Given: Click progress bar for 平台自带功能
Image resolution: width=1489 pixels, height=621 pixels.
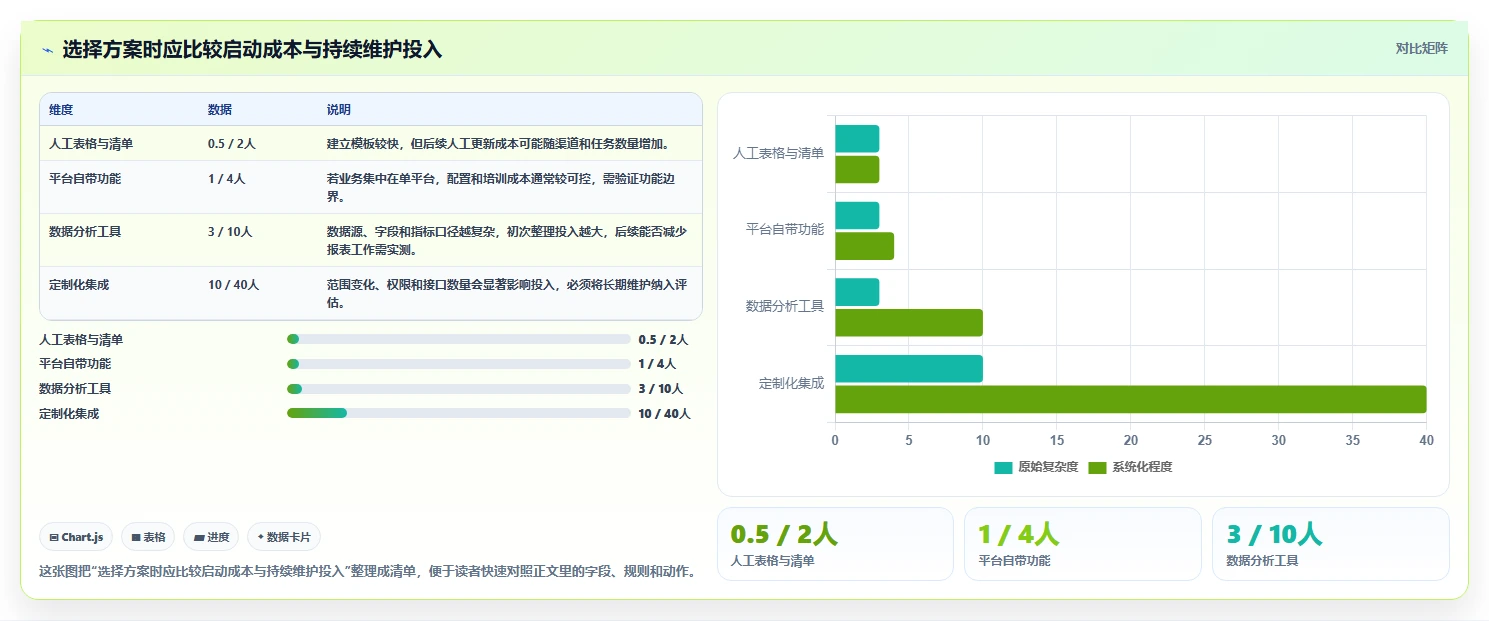Looking at the screenshot, I should (x=459, y=364).
